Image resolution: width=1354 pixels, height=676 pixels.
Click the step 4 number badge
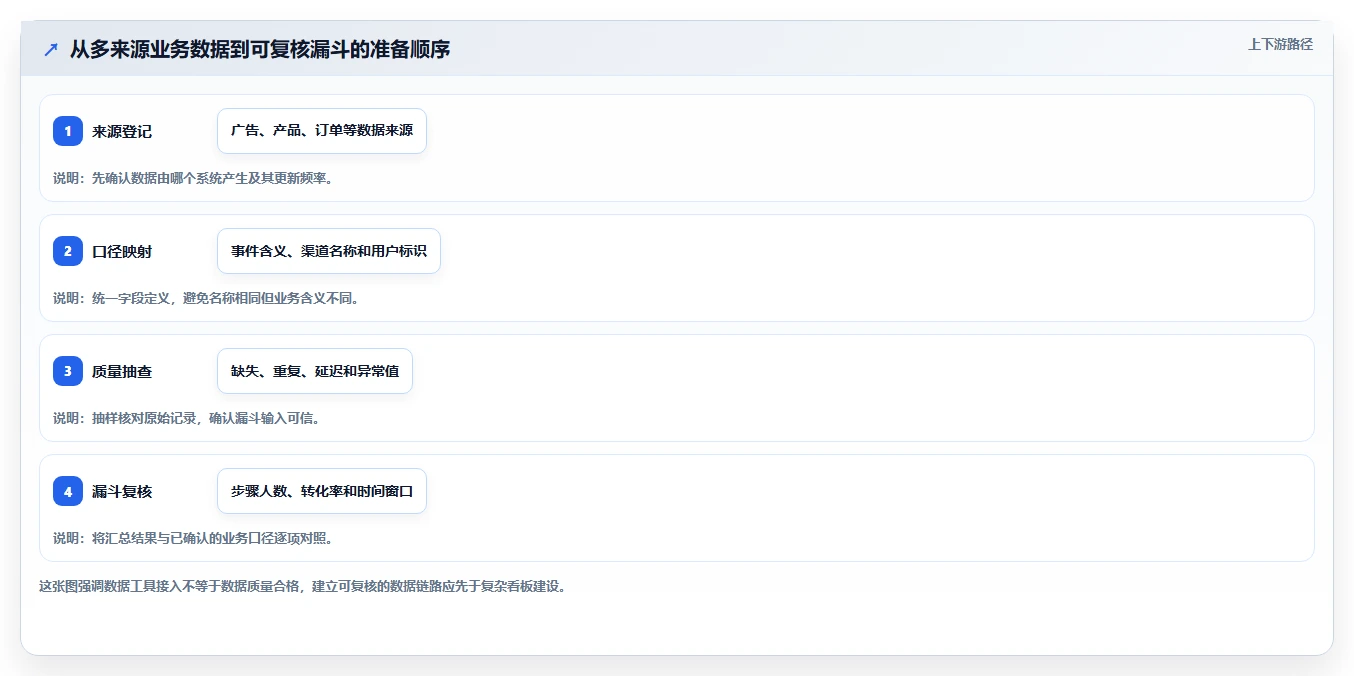(x=68, y=491)
